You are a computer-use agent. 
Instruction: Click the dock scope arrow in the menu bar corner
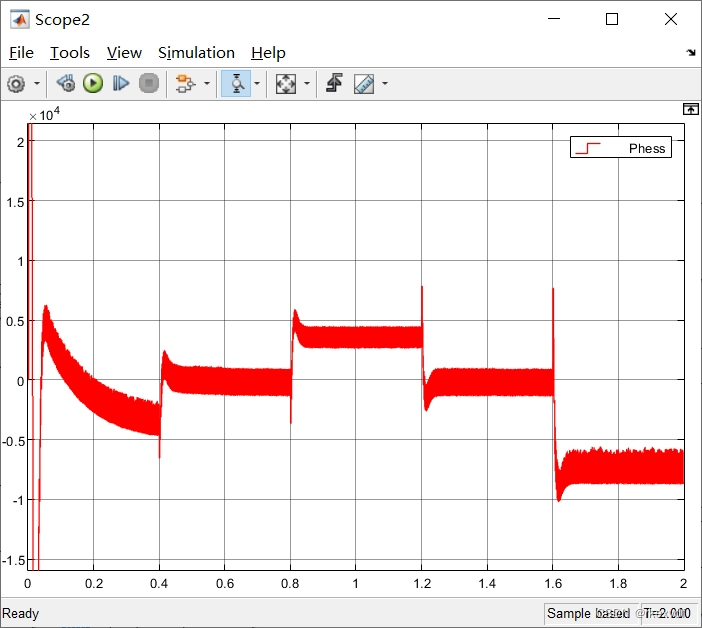(x=691, y=53)
